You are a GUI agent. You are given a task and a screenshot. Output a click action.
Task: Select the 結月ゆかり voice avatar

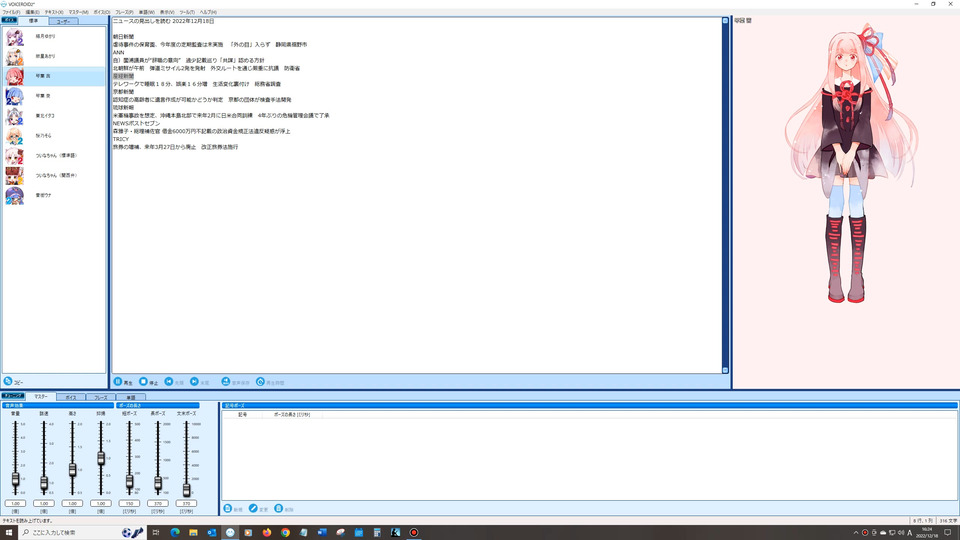15,37
